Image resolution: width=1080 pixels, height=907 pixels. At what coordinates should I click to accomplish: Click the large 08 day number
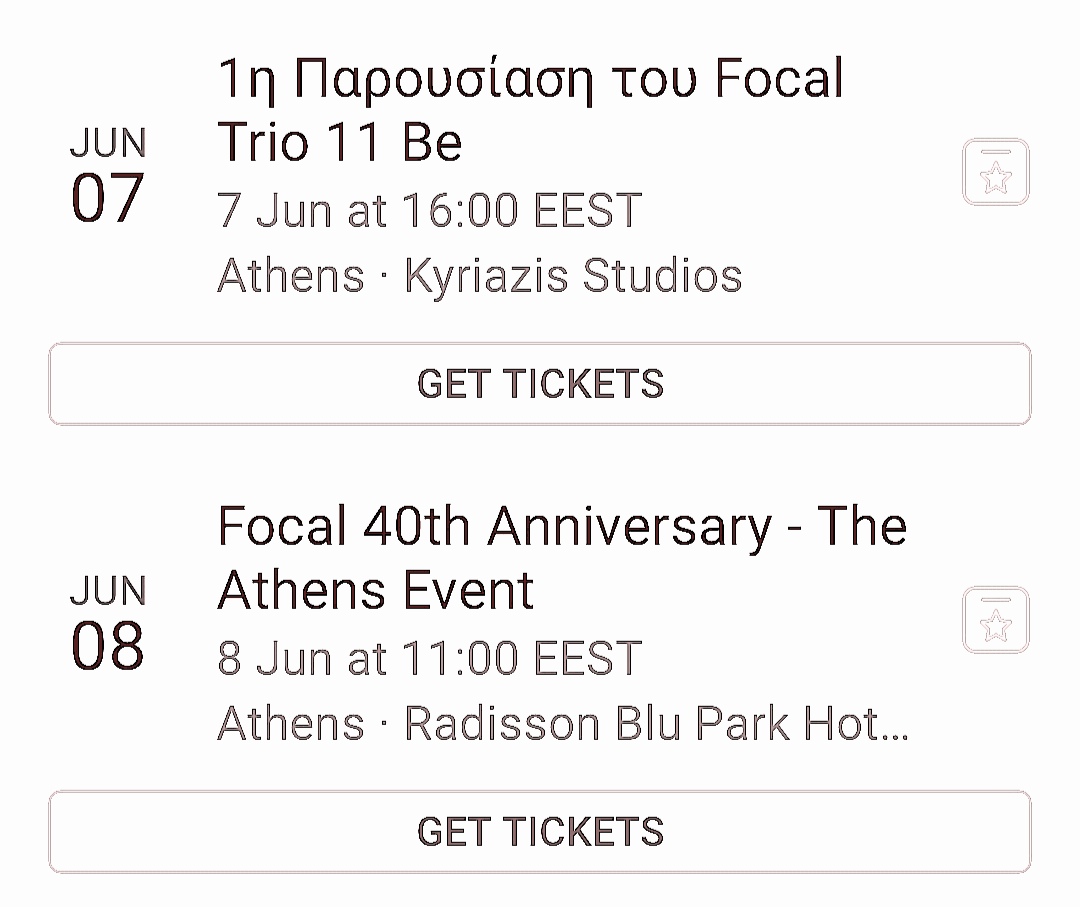click(x=107, y=646)
